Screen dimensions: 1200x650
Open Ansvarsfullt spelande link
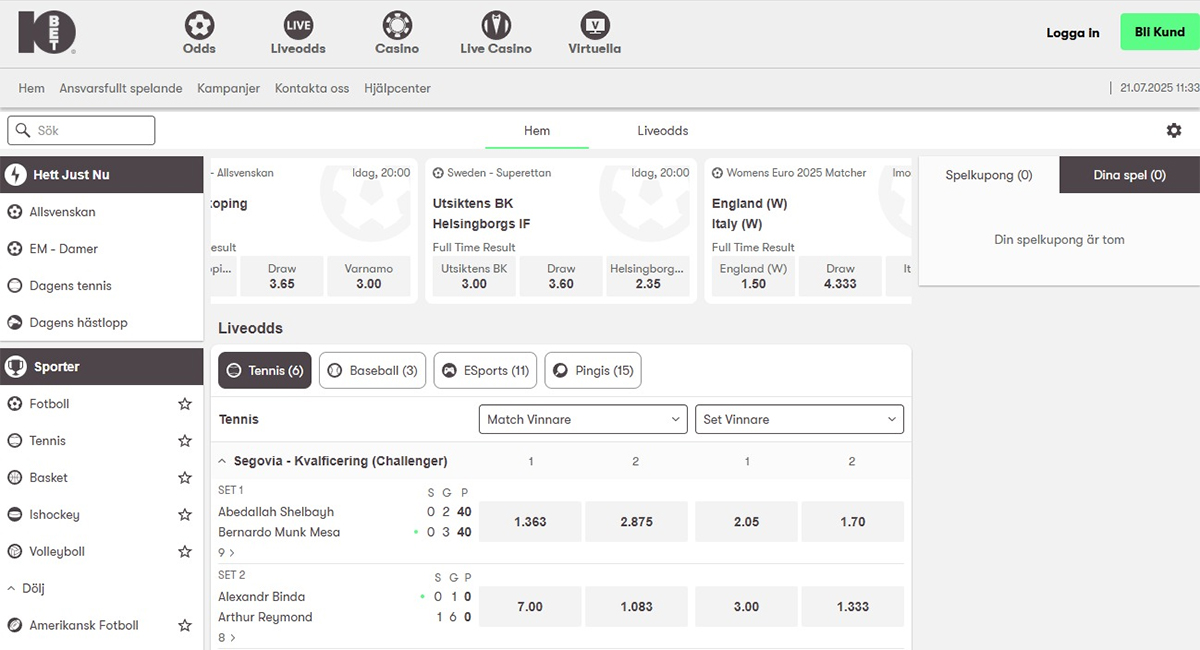[121, 88]
